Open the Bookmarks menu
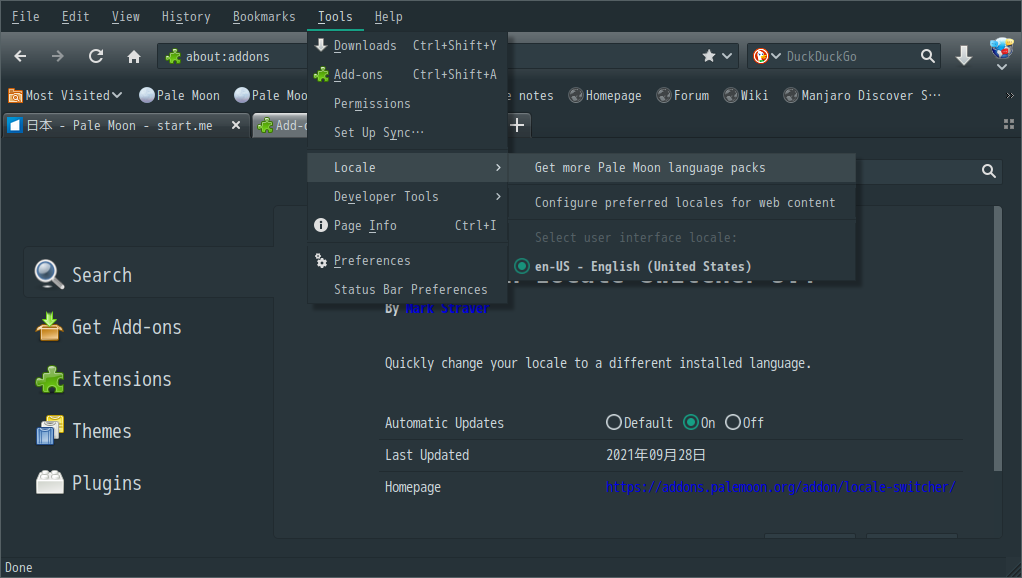 tap(264, 16)
